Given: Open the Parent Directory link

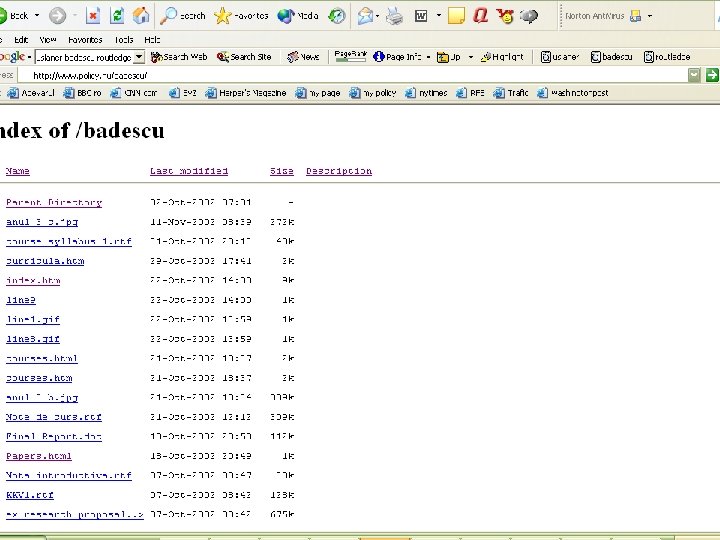Looking at the screenshot, I should coord(54,202).
